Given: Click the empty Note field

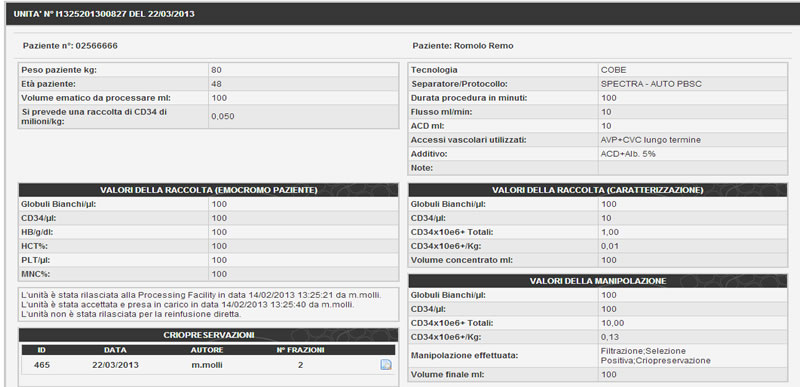Looking at the screenshot, I should point(693,168).
